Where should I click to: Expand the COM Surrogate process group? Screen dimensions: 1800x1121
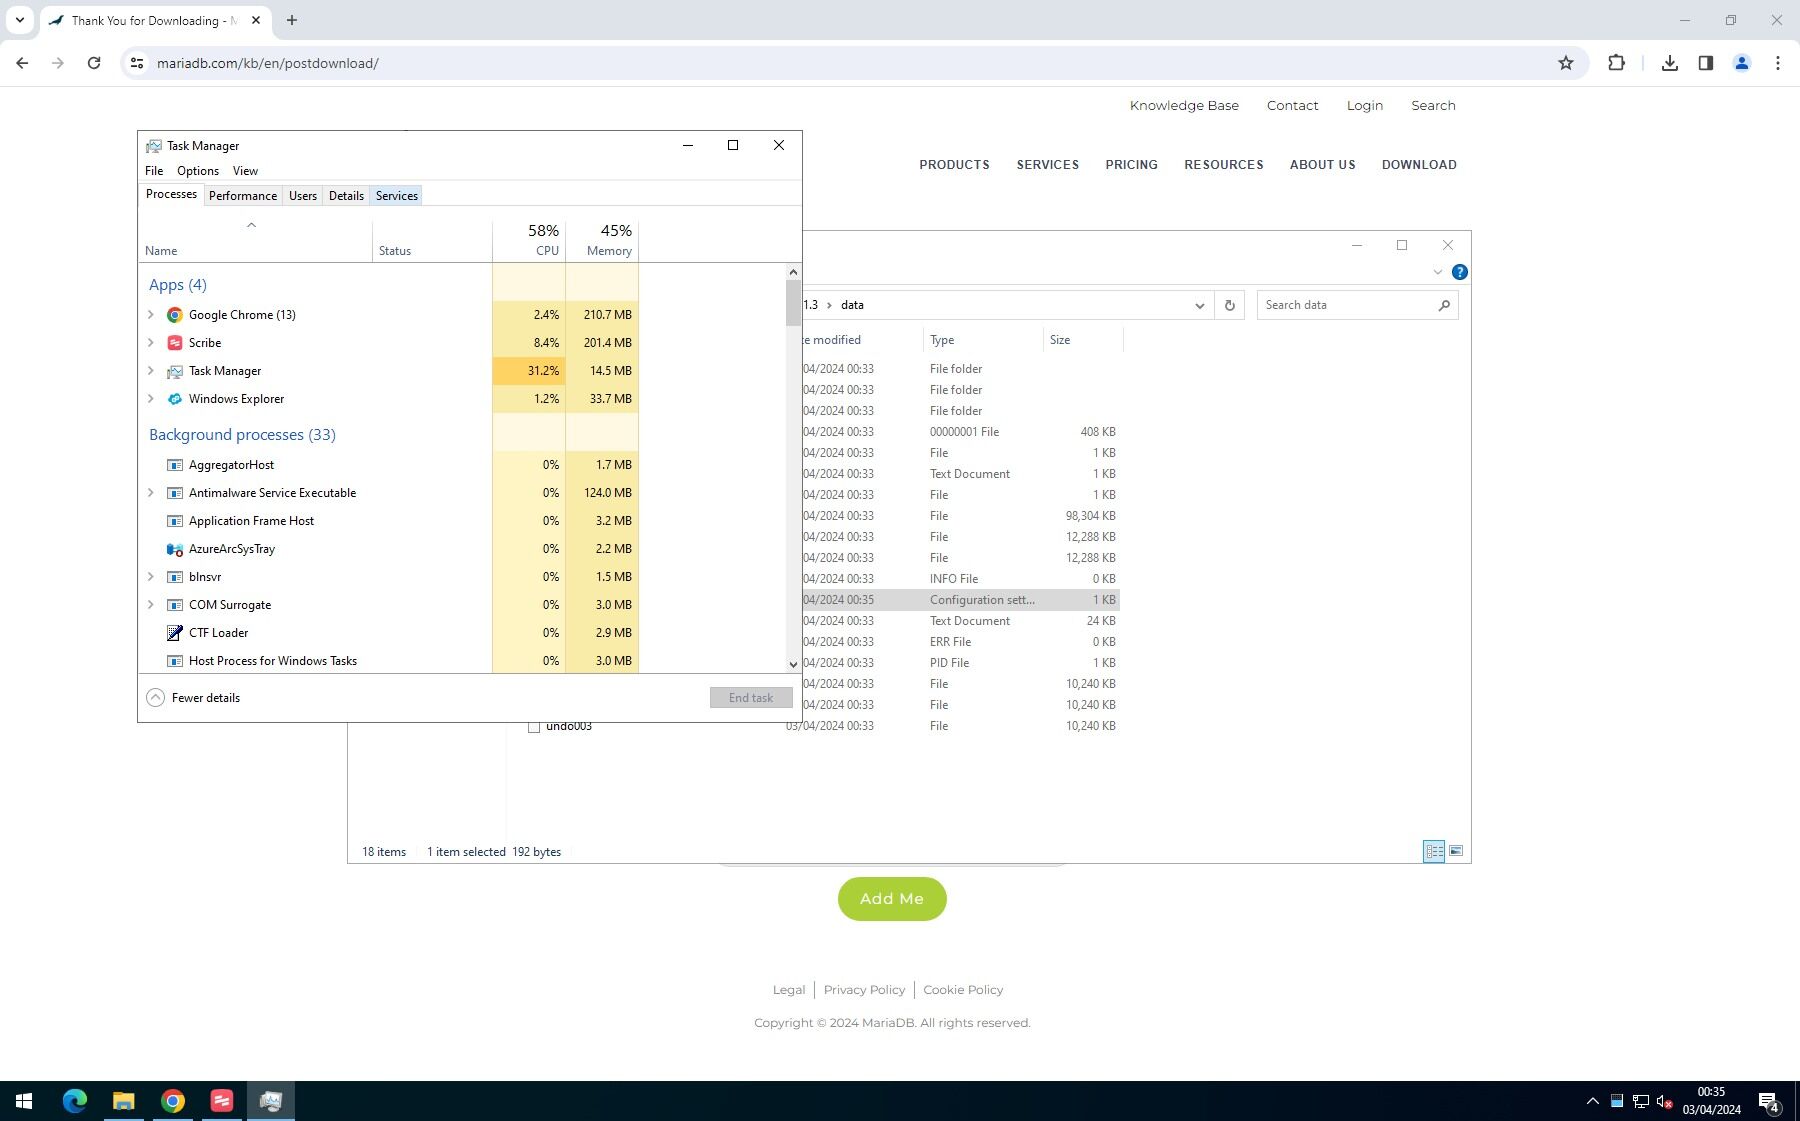pyautogui.click(x=151, y=605)
